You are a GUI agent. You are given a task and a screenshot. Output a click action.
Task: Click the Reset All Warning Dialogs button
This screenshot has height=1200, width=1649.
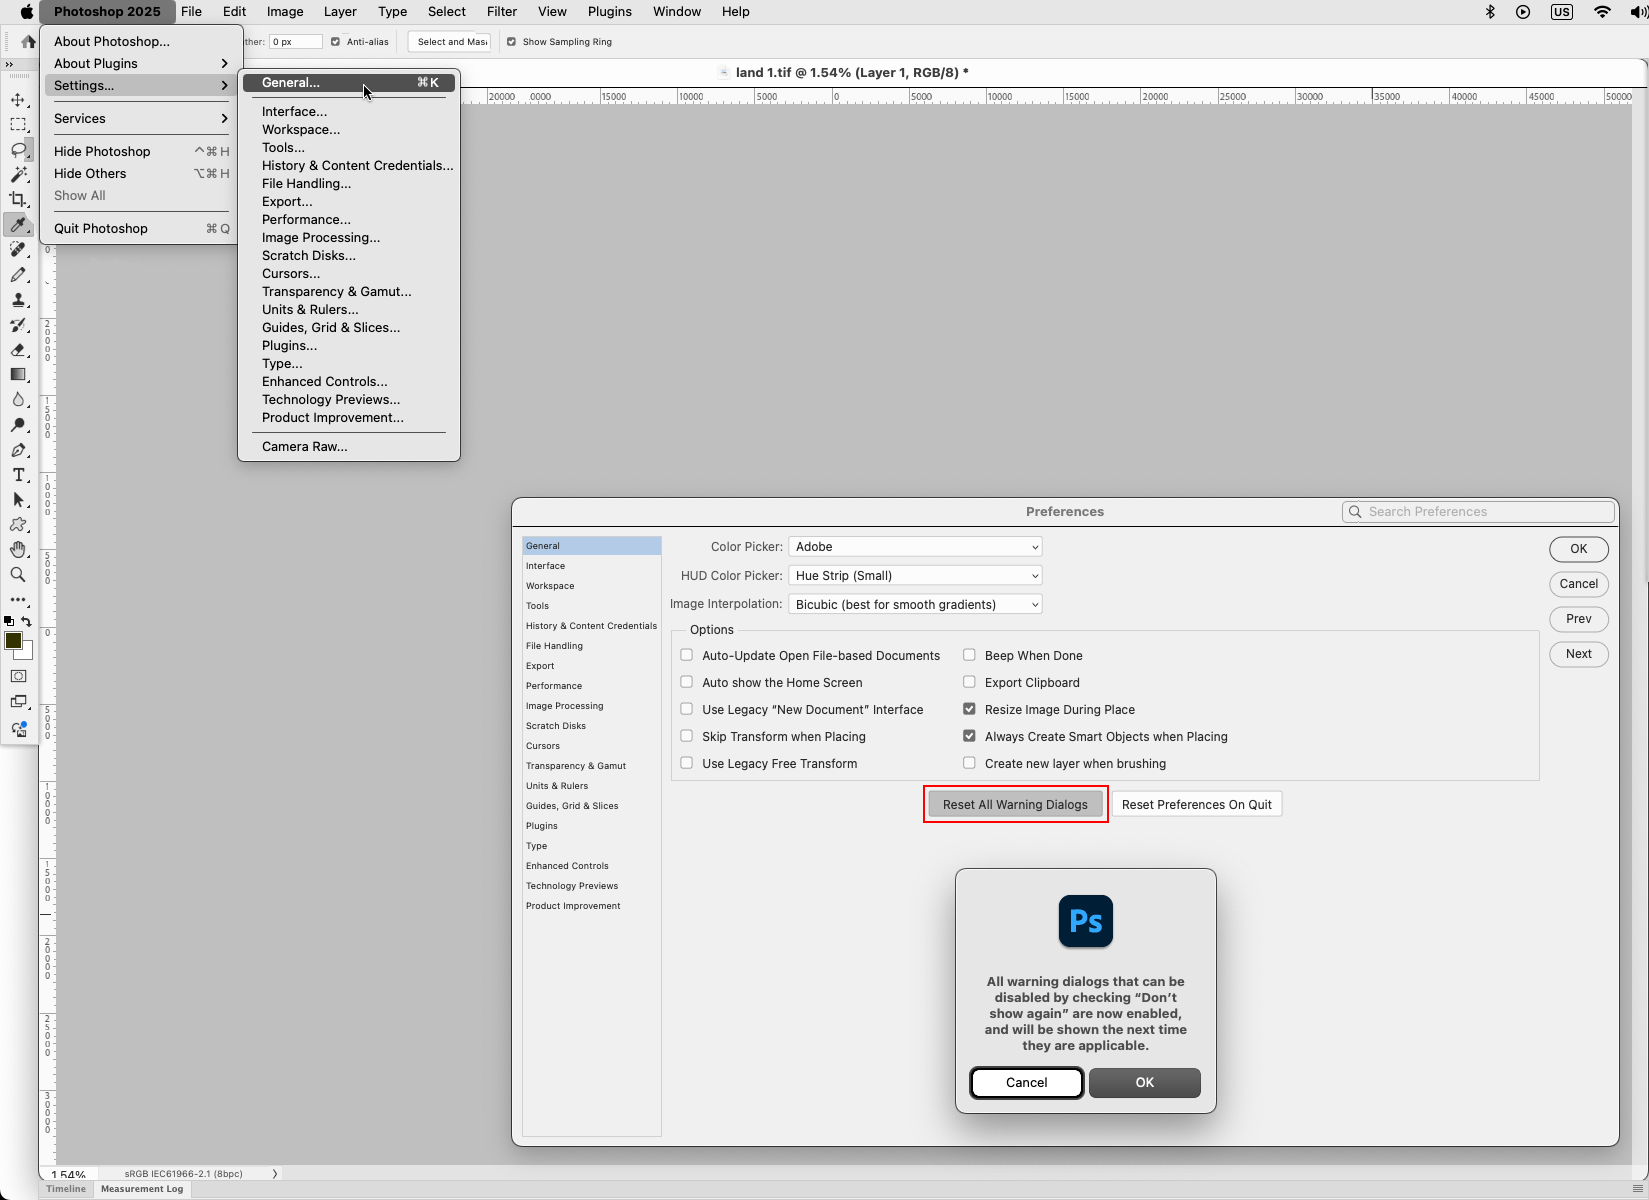[x=1015, y=804]
